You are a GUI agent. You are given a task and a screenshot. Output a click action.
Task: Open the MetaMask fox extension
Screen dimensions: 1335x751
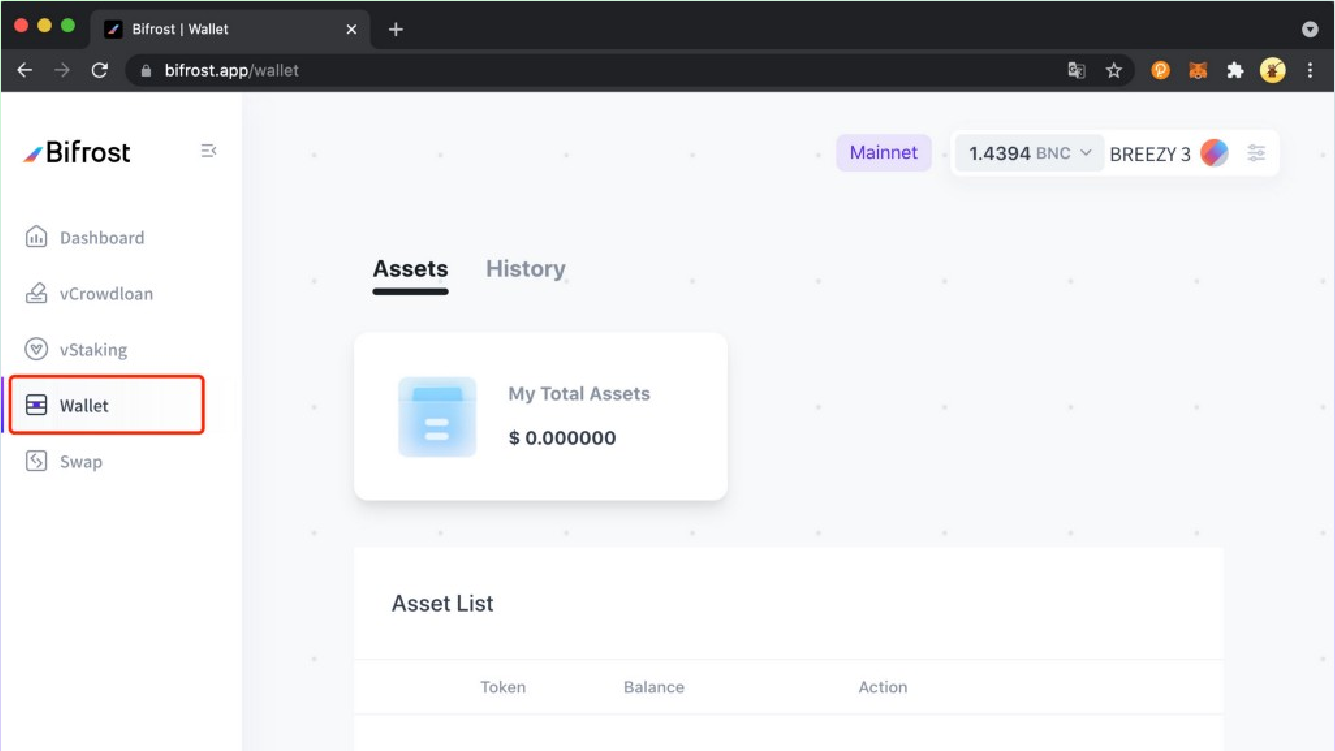point(1198,71)
